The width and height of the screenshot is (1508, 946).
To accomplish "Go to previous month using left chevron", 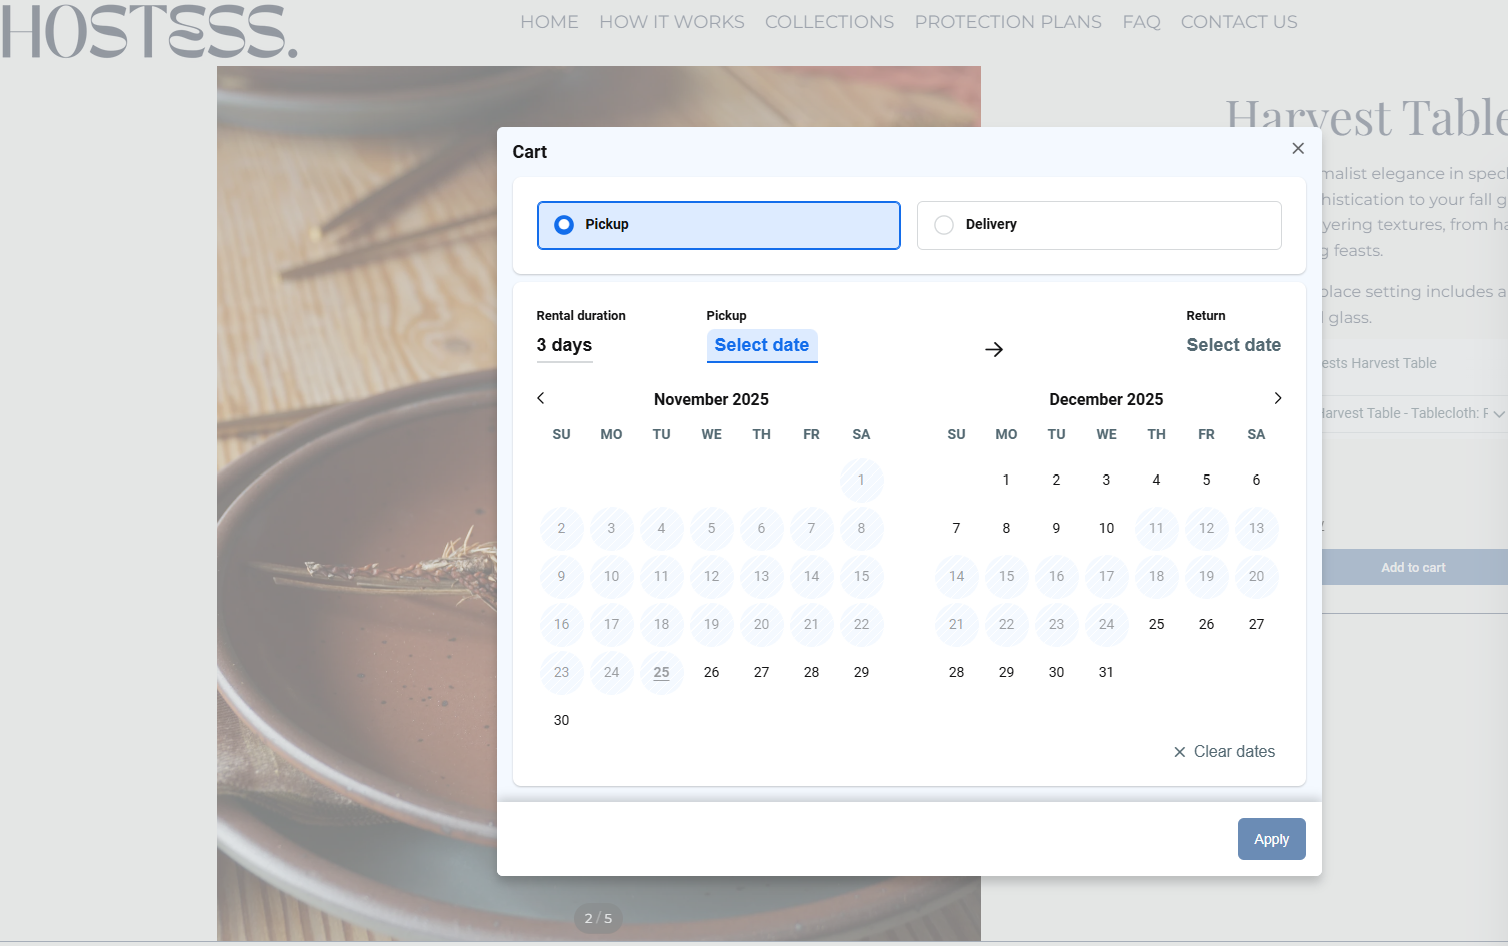I will [541, 398].
